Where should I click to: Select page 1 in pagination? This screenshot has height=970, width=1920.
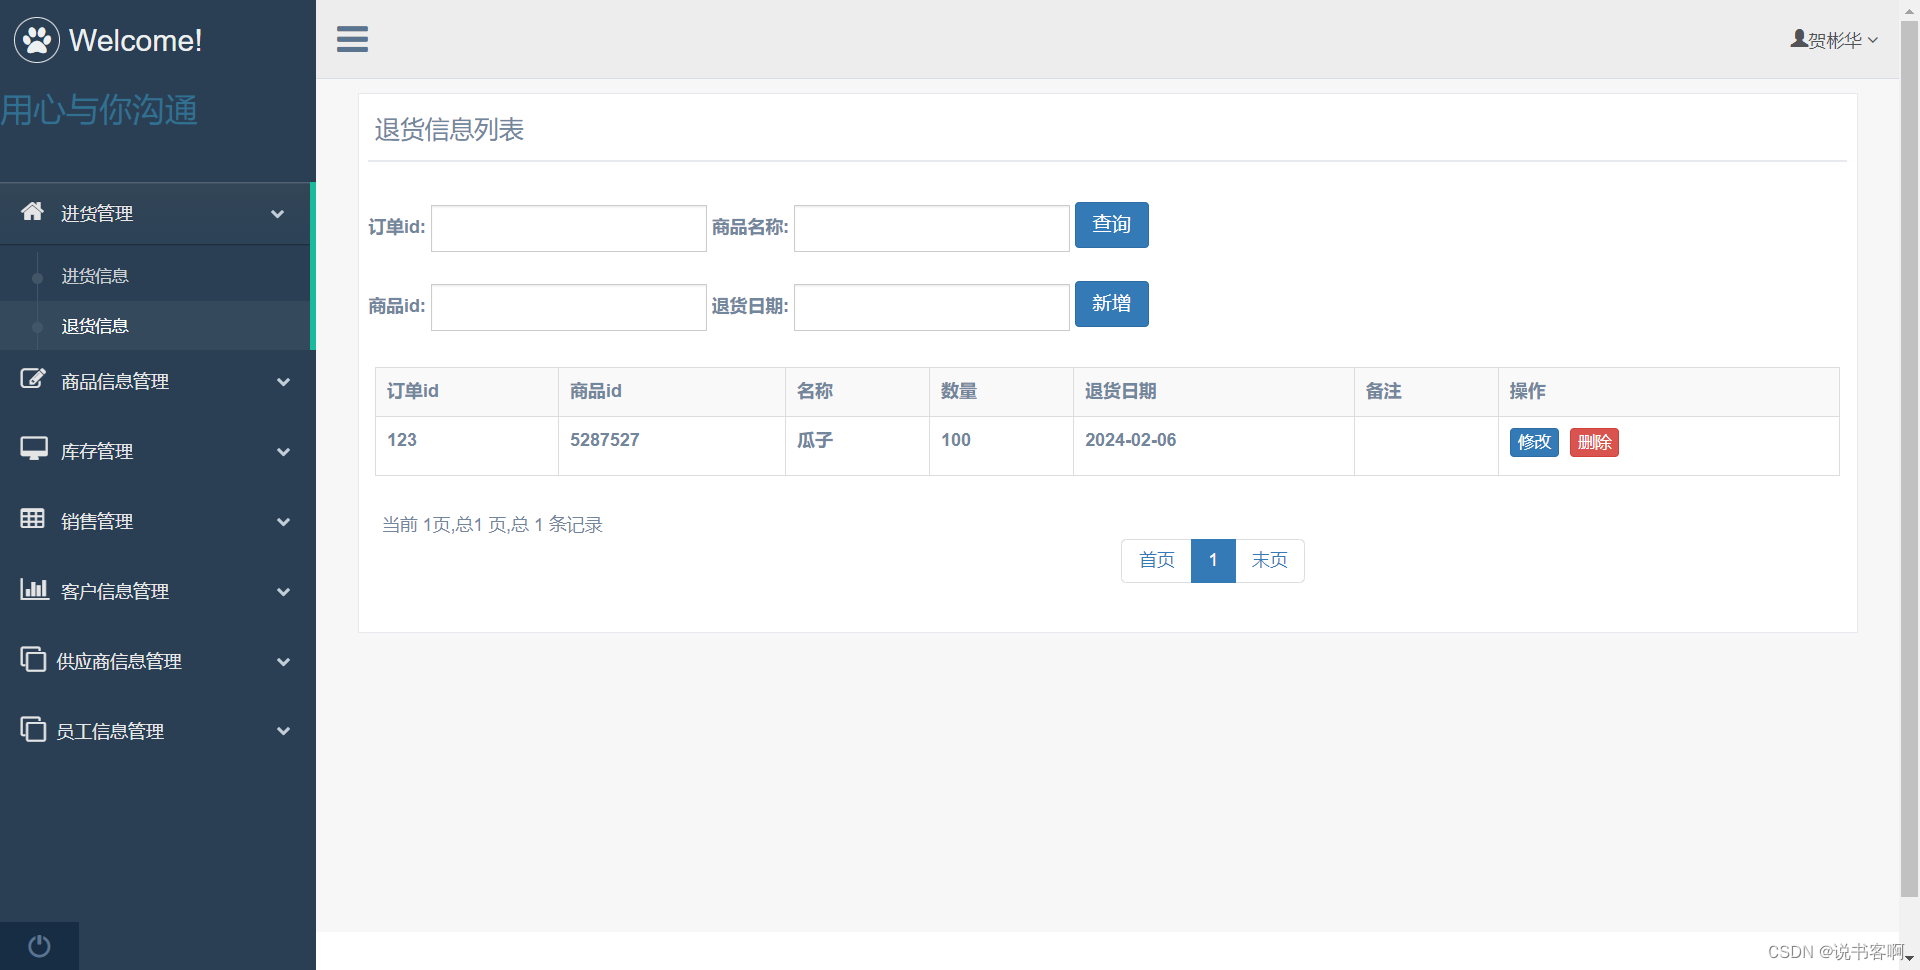1213,561
